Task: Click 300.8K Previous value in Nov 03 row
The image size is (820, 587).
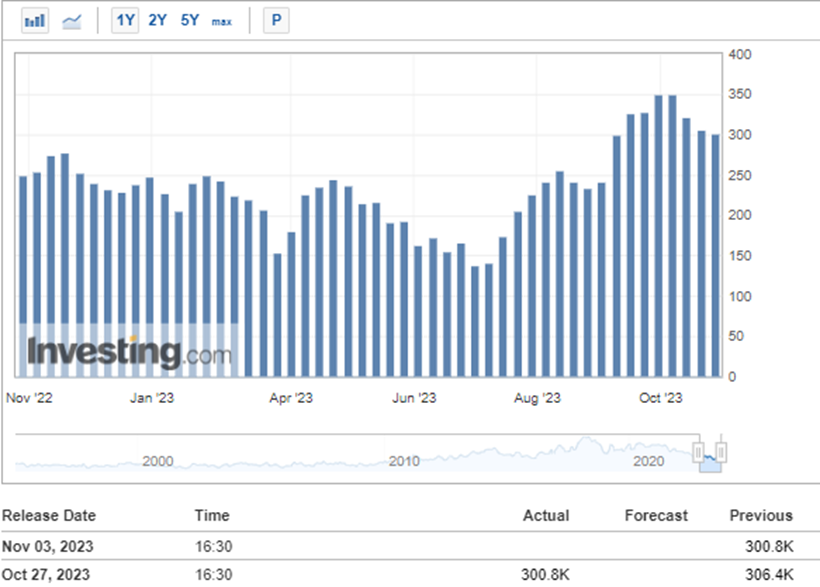Action: [769, 546]
